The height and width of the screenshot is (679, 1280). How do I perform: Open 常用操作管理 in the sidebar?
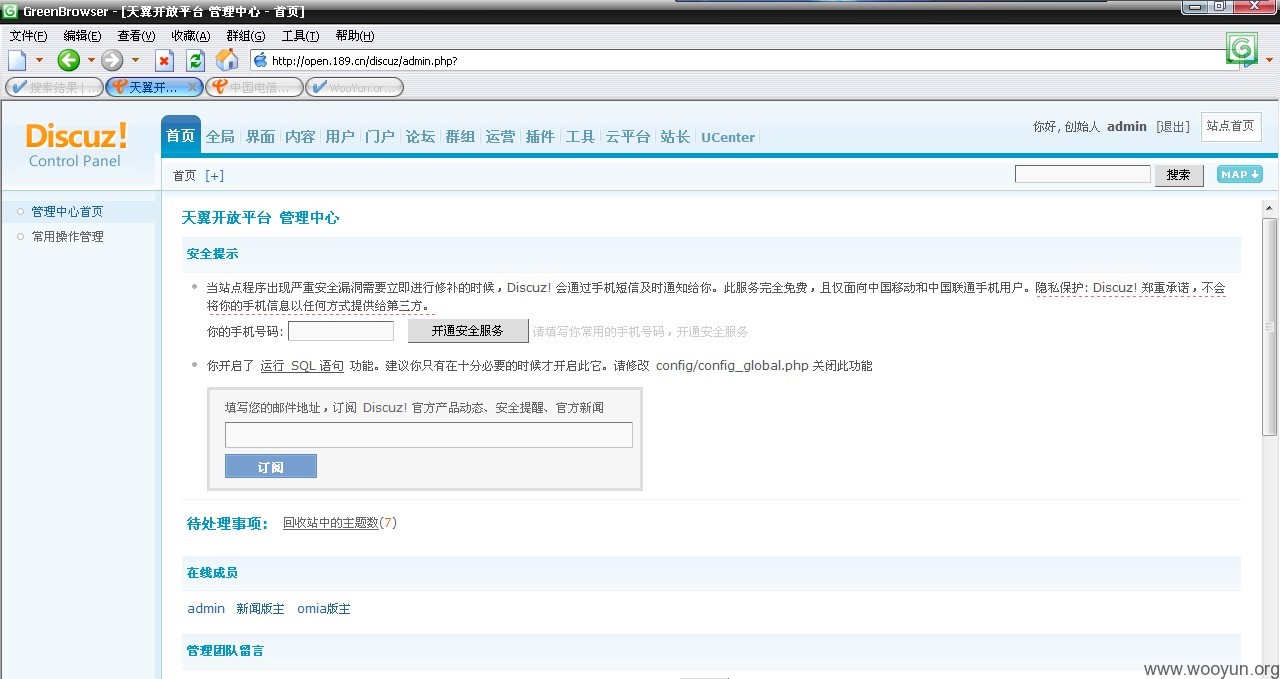coord(67,237)
